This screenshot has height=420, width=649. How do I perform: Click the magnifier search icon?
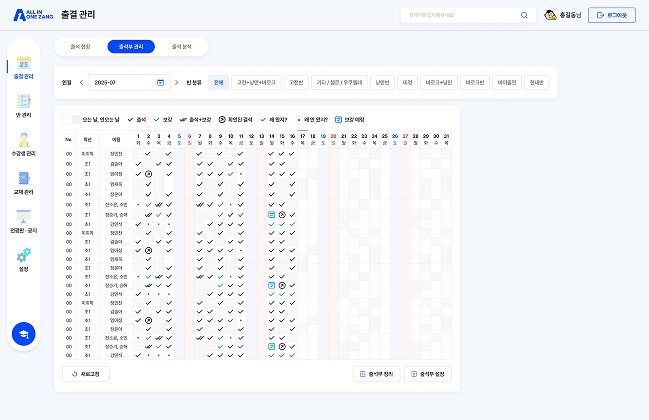524,15
